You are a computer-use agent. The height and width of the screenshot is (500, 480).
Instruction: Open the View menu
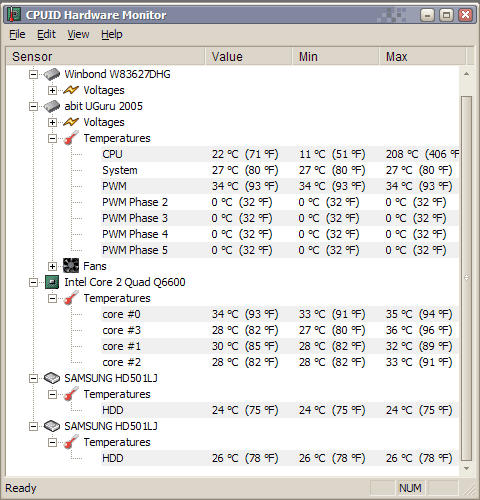coord(78,34)
